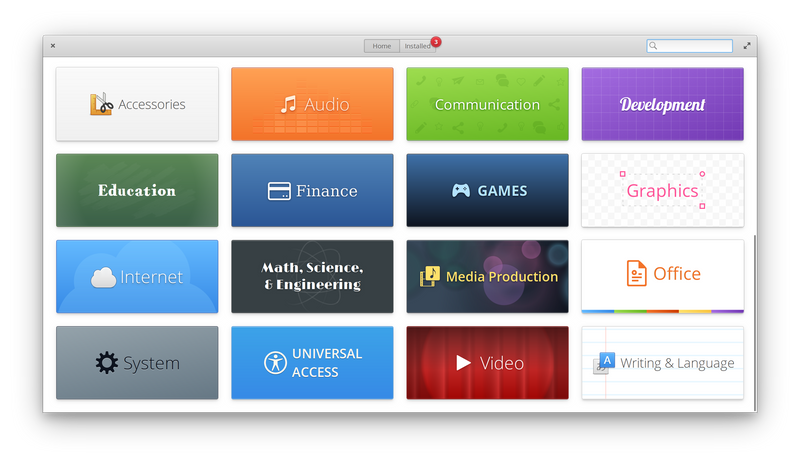Open the Office category
The image size is (800, 463).
[662, 277]
